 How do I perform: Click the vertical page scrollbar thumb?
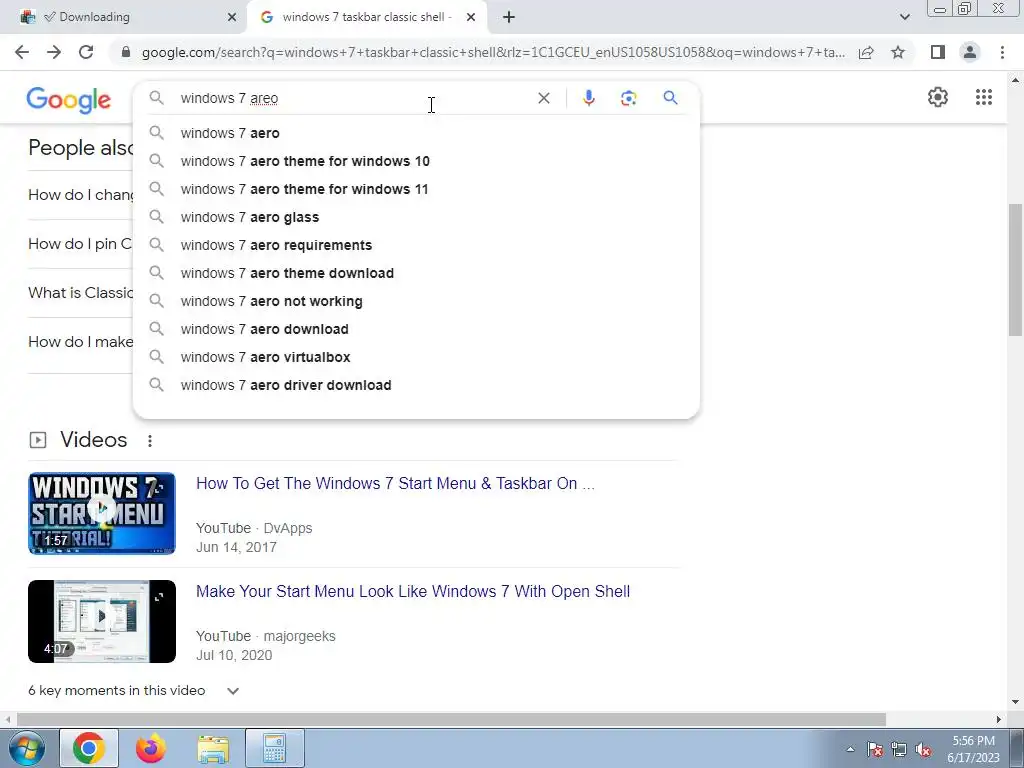click(1014, 270)
